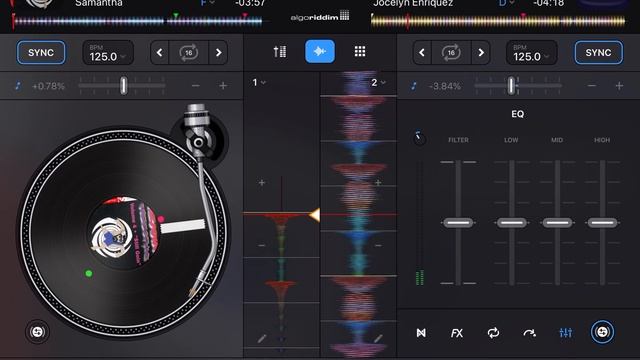
Task: Adjust the HIGH EQ fader
Action: (602, 222)
